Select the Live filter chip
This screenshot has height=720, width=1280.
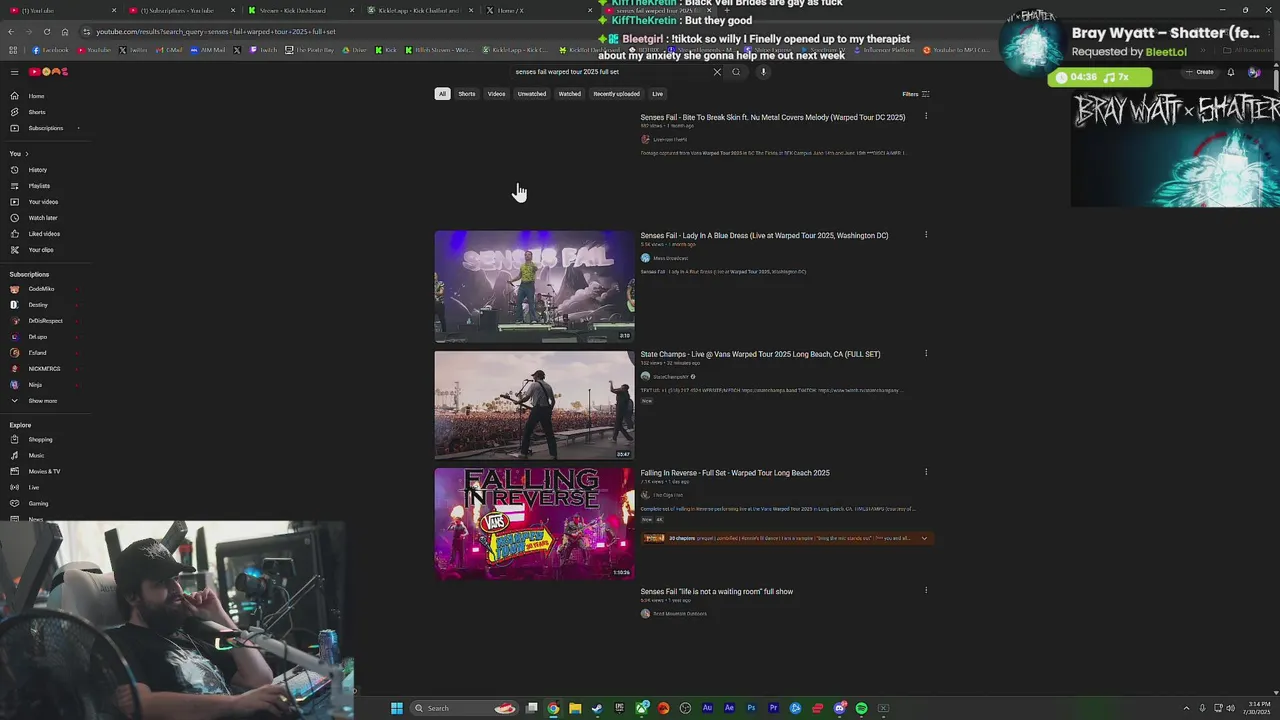click(657, 94)
